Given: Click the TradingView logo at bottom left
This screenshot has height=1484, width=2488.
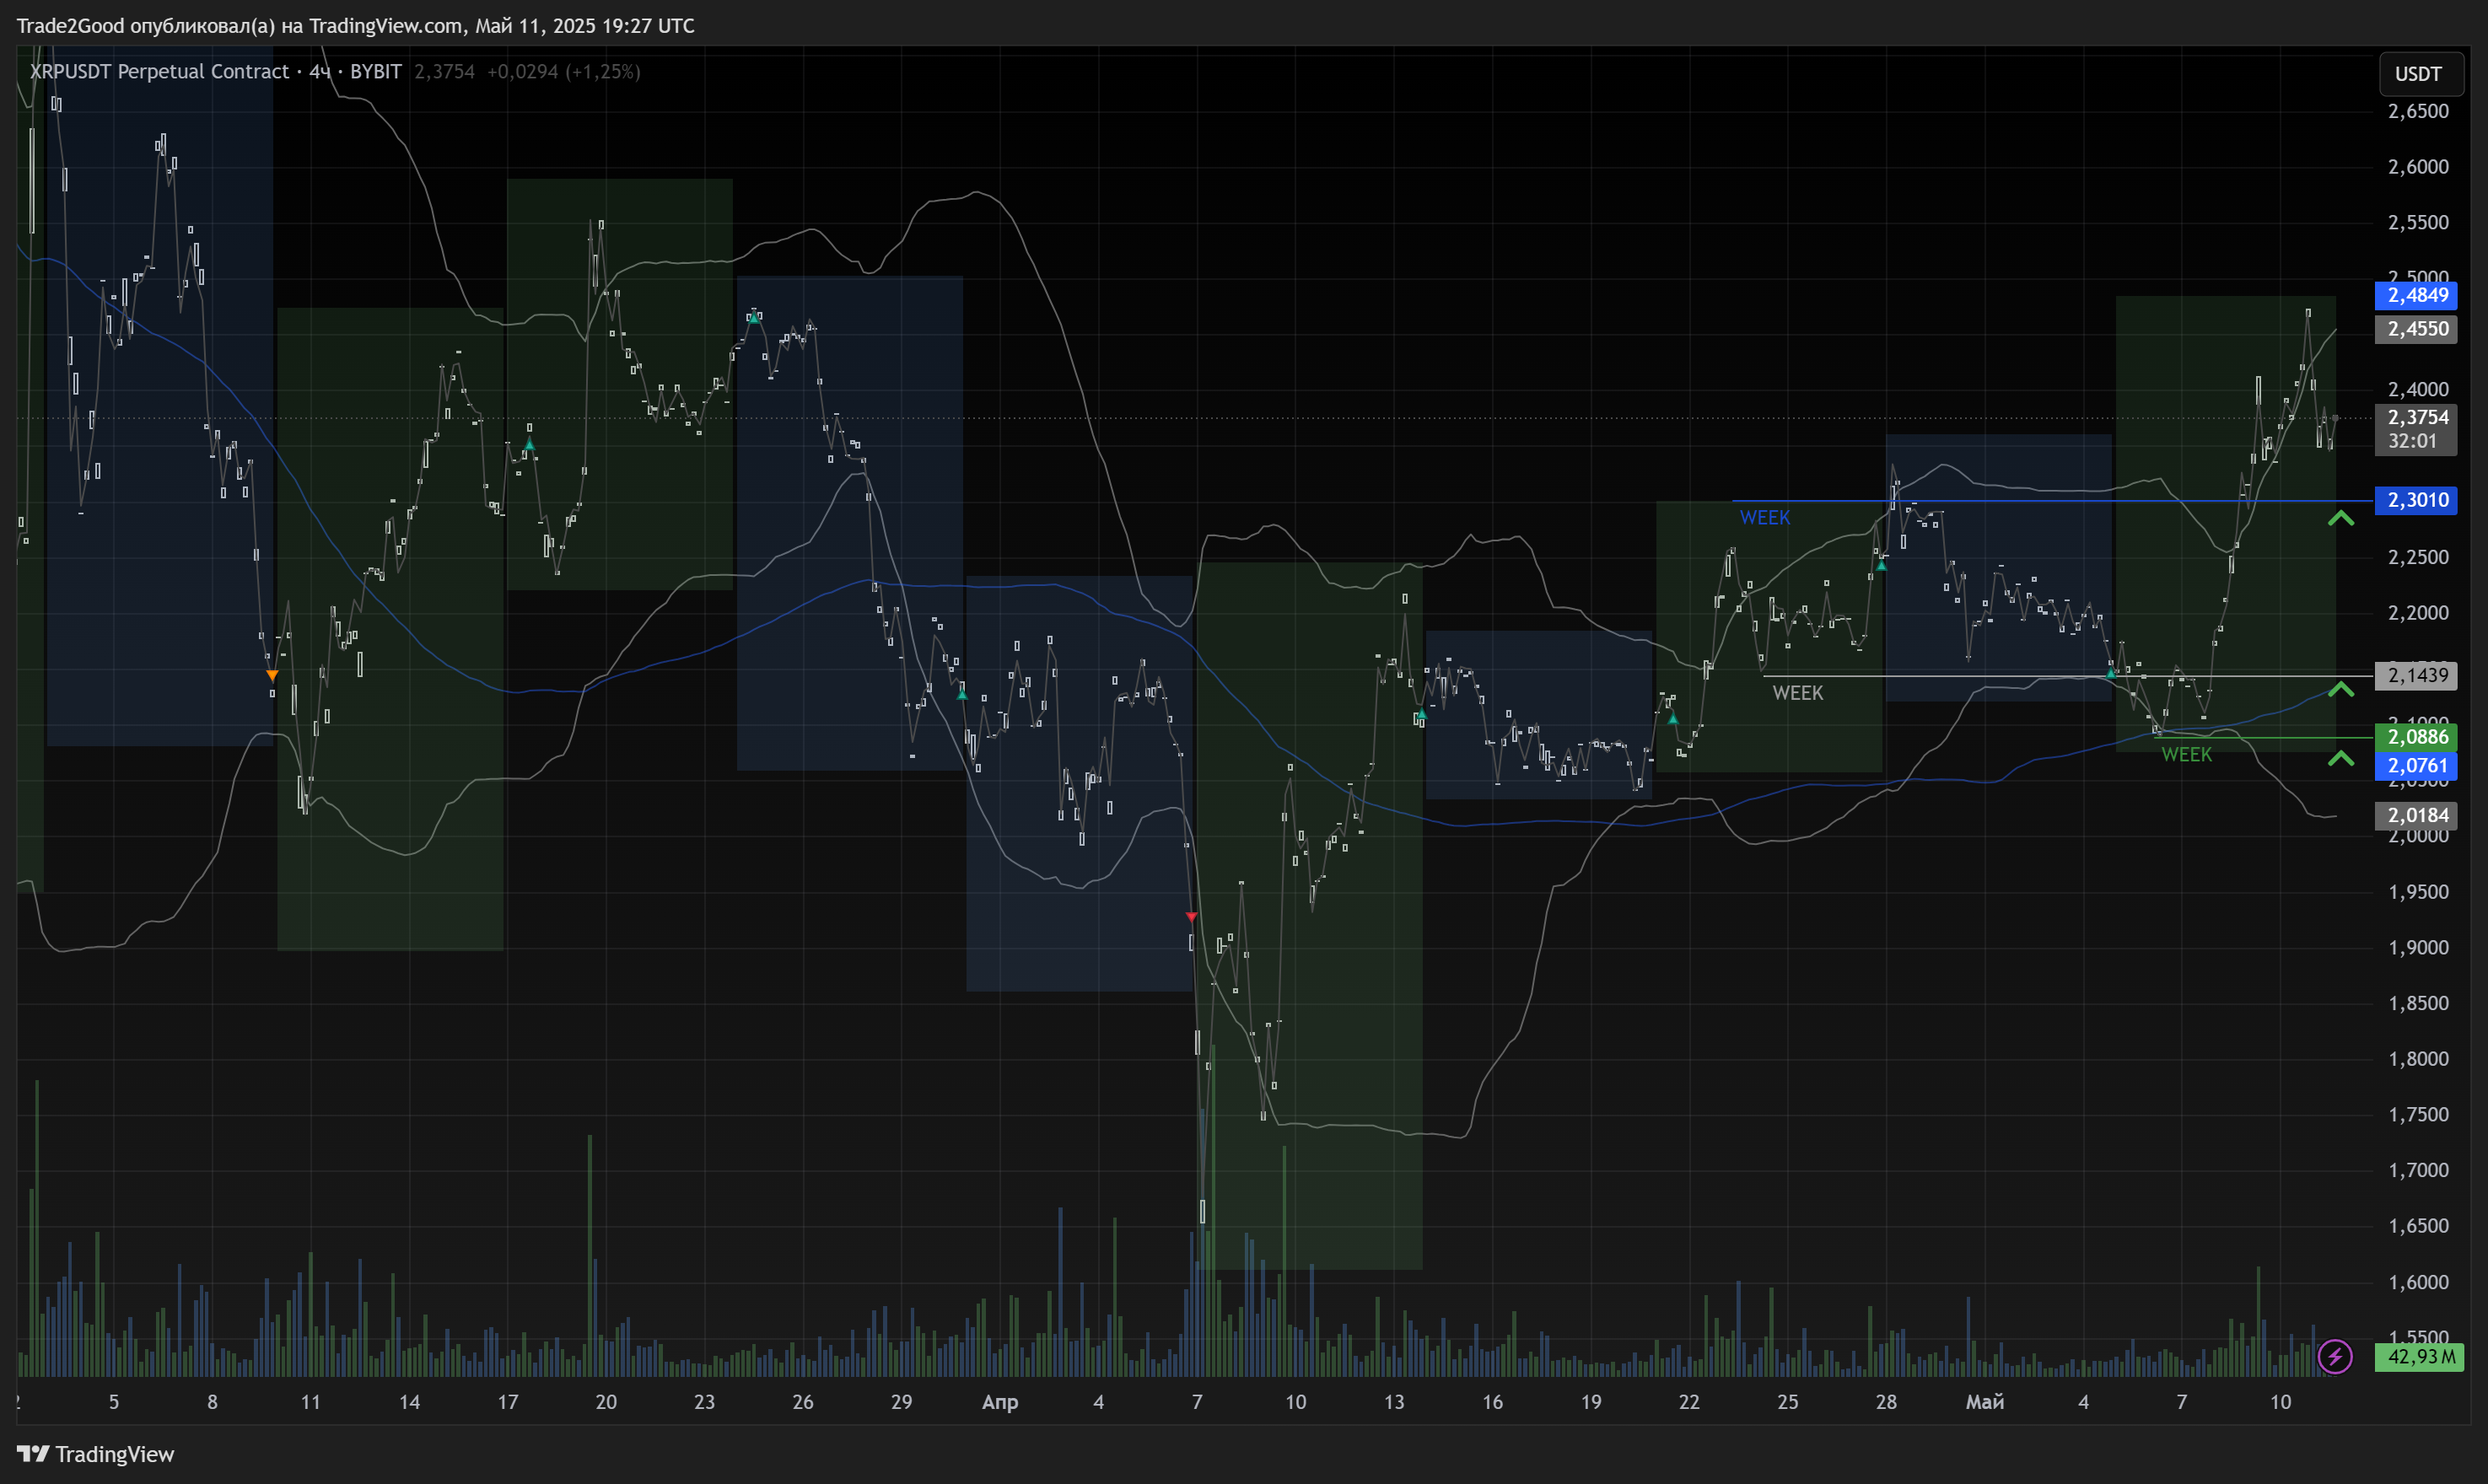Looking at the screenshot, I should [95, 1454].
